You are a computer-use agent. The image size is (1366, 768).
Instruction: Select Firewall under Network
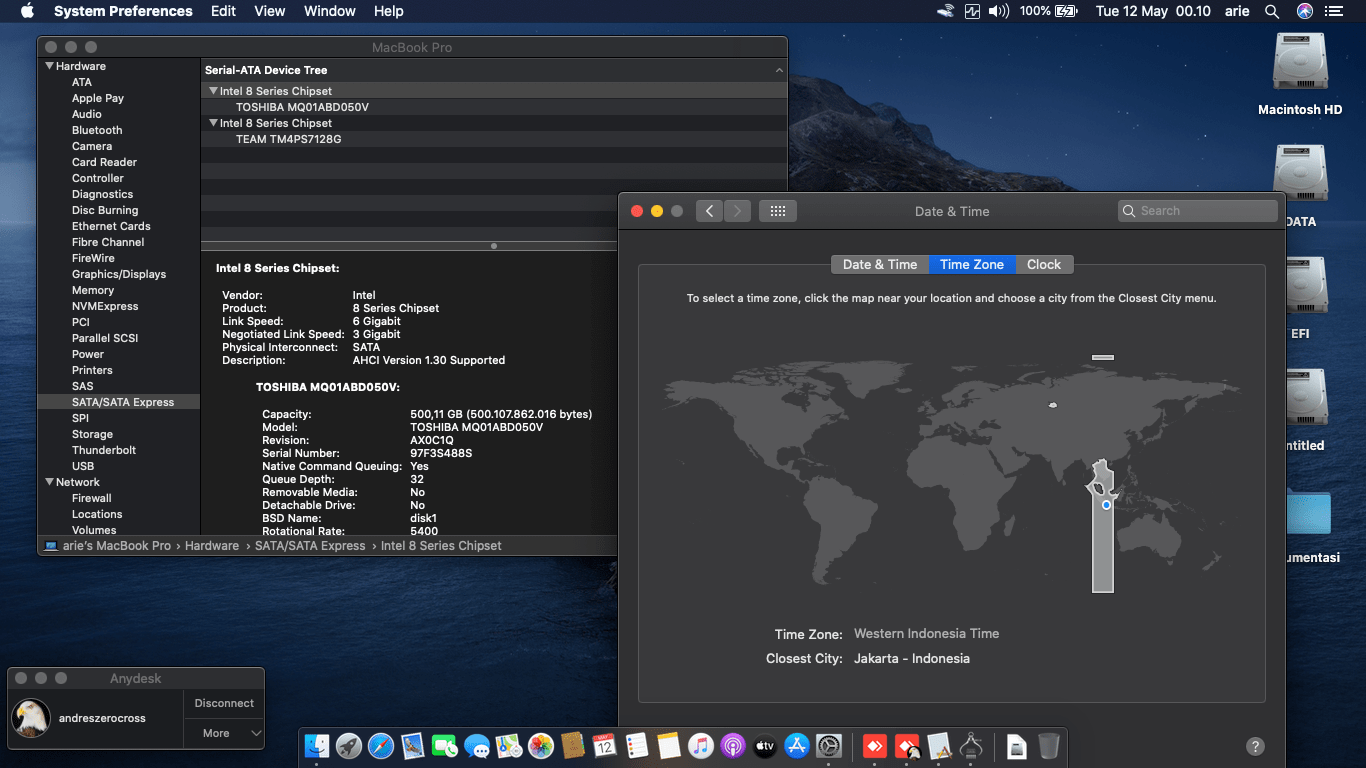[92, 498]
